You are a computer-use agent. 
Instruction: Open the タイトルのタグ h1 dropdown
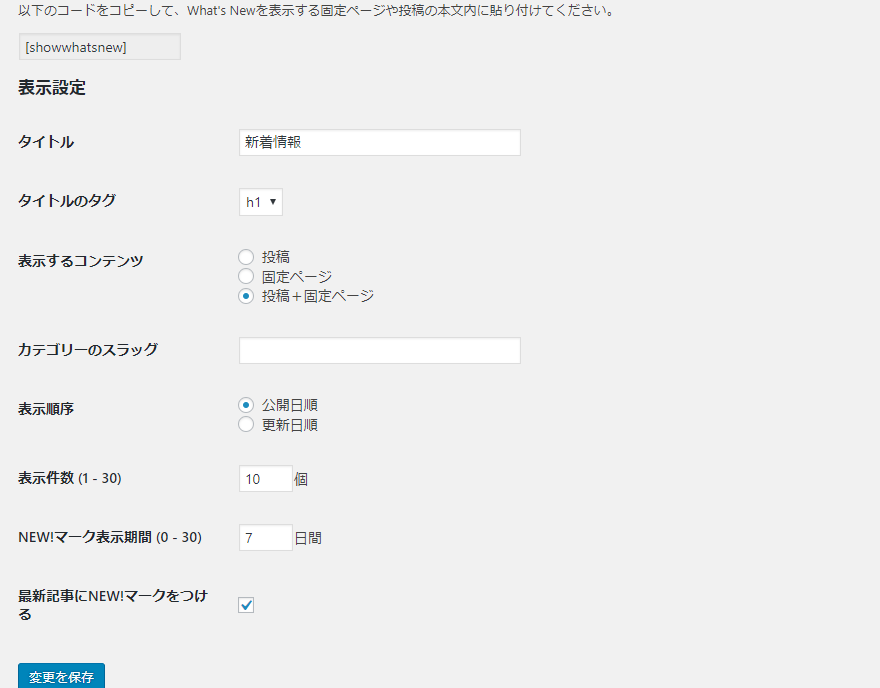coord(260,202)
